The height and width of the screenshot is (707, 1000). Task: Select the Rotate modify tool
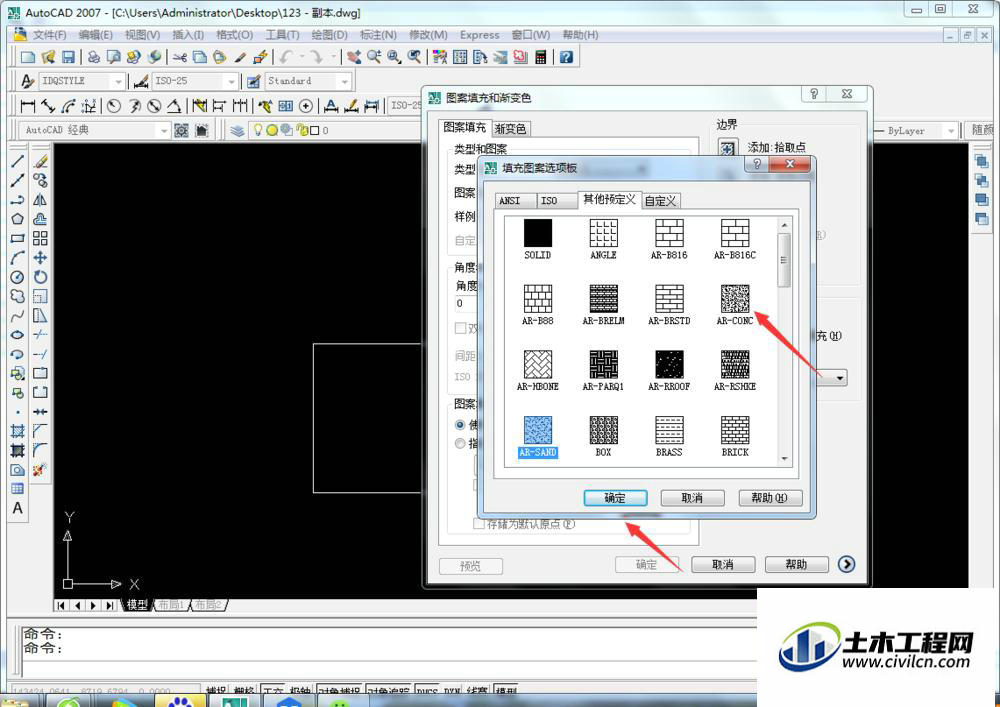pos(40,277)
